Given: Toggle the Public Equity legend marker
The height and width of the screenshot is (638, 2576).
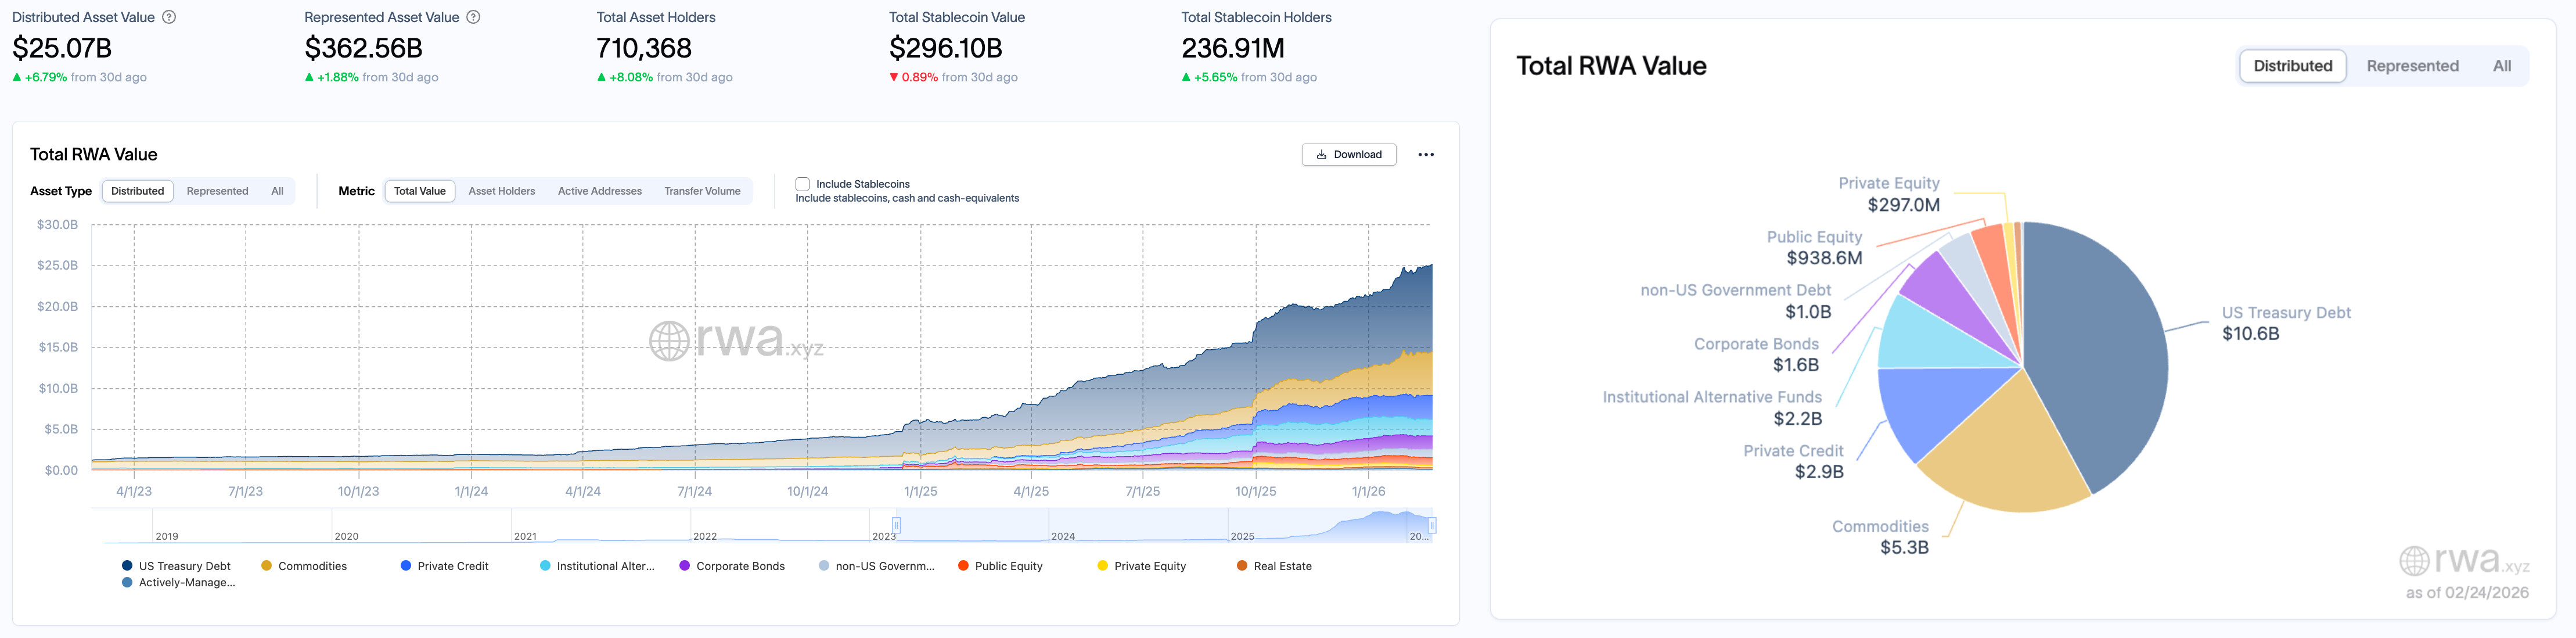Looking at the screenshot, I should (963, 566).
